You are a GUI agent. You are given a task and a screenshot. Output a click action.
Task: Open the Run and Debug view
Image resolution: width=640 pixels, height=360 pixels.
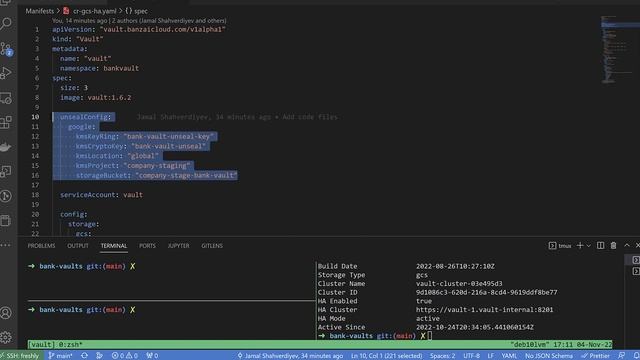(7, 73)
